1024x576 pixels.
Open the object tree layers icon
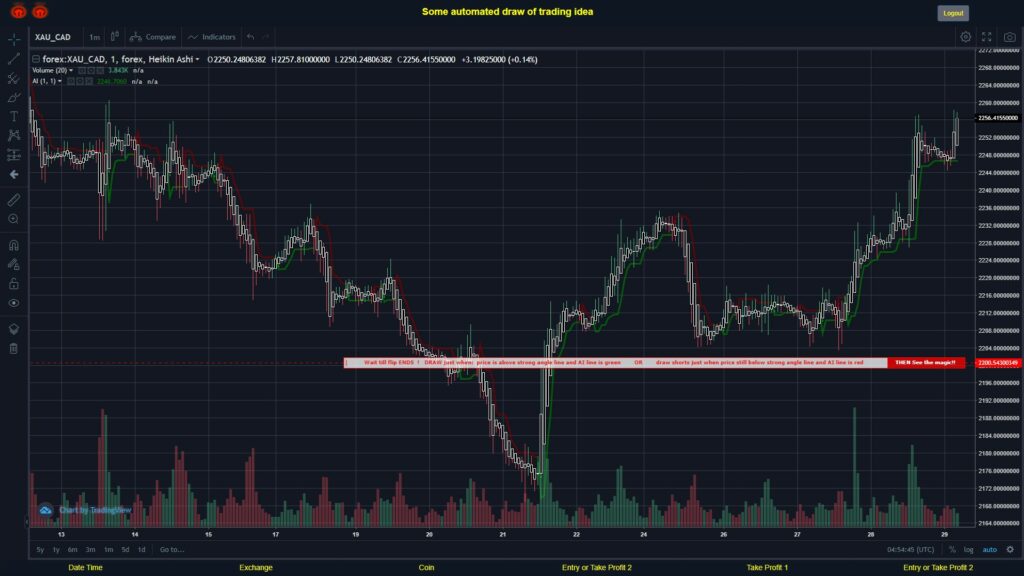(x=14, y=328)
